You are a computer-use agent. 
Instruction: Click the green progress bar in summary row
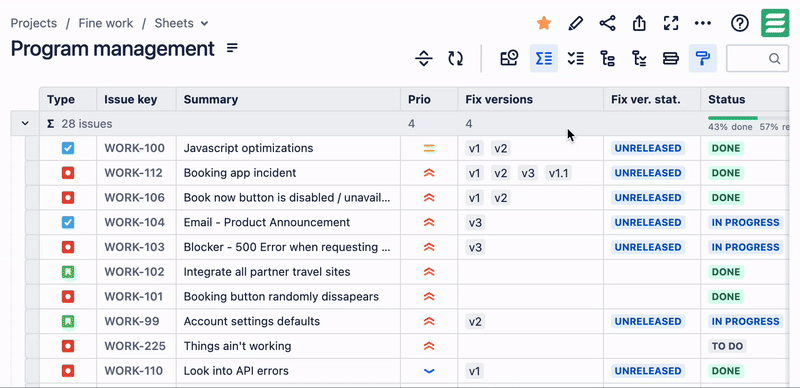click(x=733, y=118)
